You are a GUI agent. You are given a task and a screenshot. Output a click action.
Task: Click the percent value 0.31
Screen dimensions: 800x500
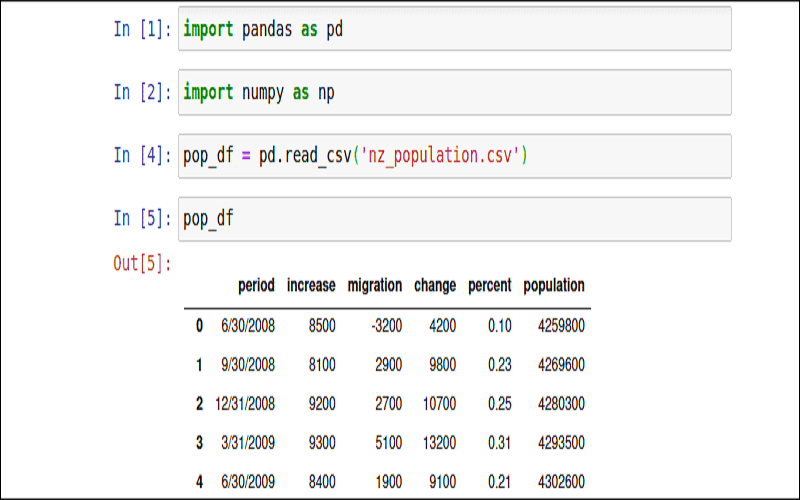click(499, 442)
